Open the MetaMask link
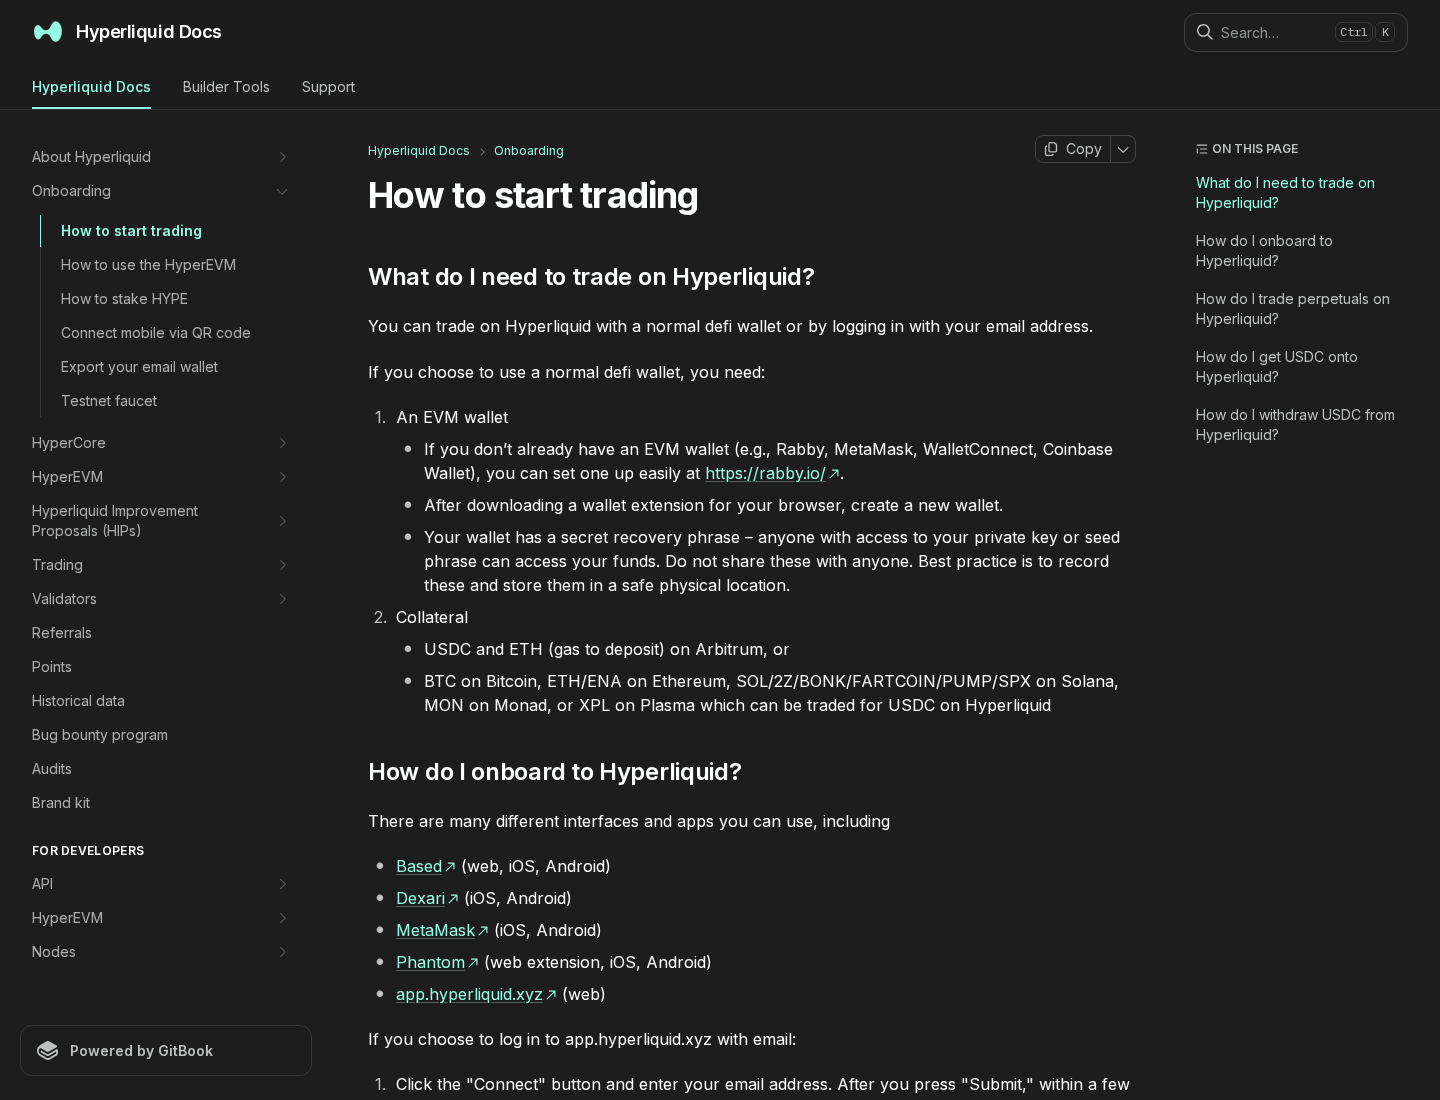 tap(442, 930)
